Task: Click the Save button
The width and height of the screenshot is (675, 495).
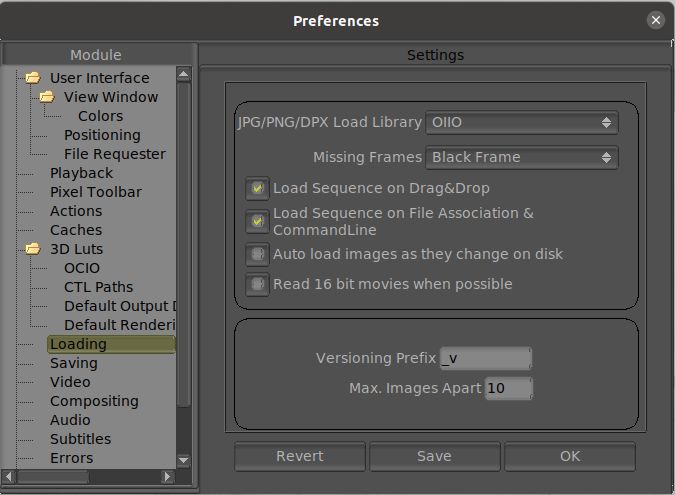Action: point(434,456)
